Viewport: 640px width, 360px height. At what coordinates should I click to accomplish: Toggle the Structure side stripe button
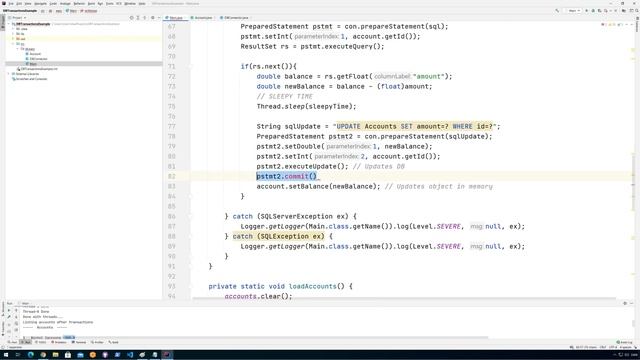pos(2,308)
